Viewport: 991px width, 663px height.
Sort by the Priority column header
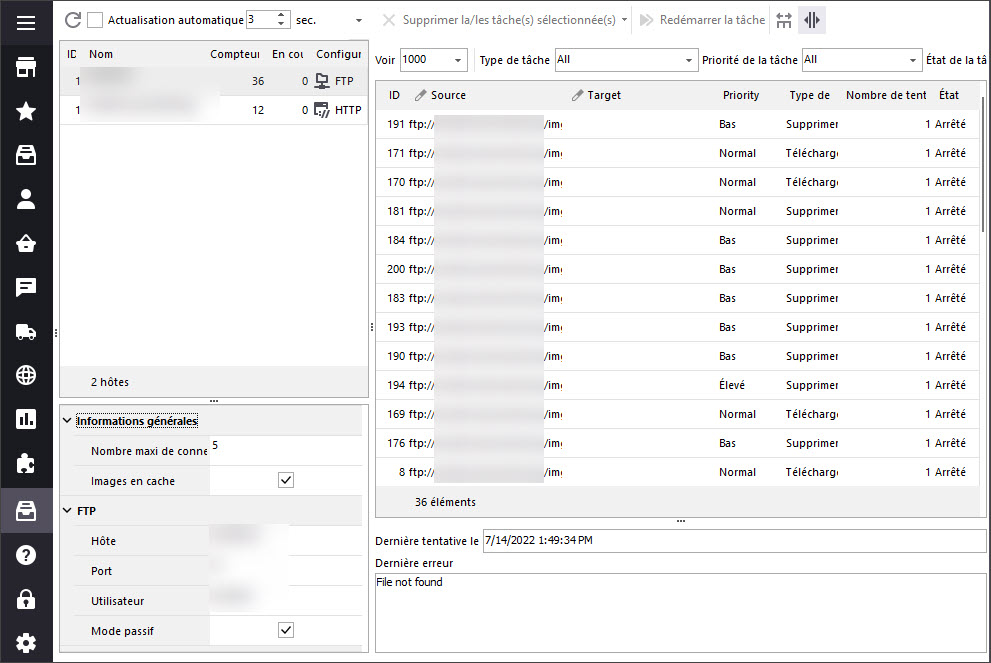click(x=741, y=95)
